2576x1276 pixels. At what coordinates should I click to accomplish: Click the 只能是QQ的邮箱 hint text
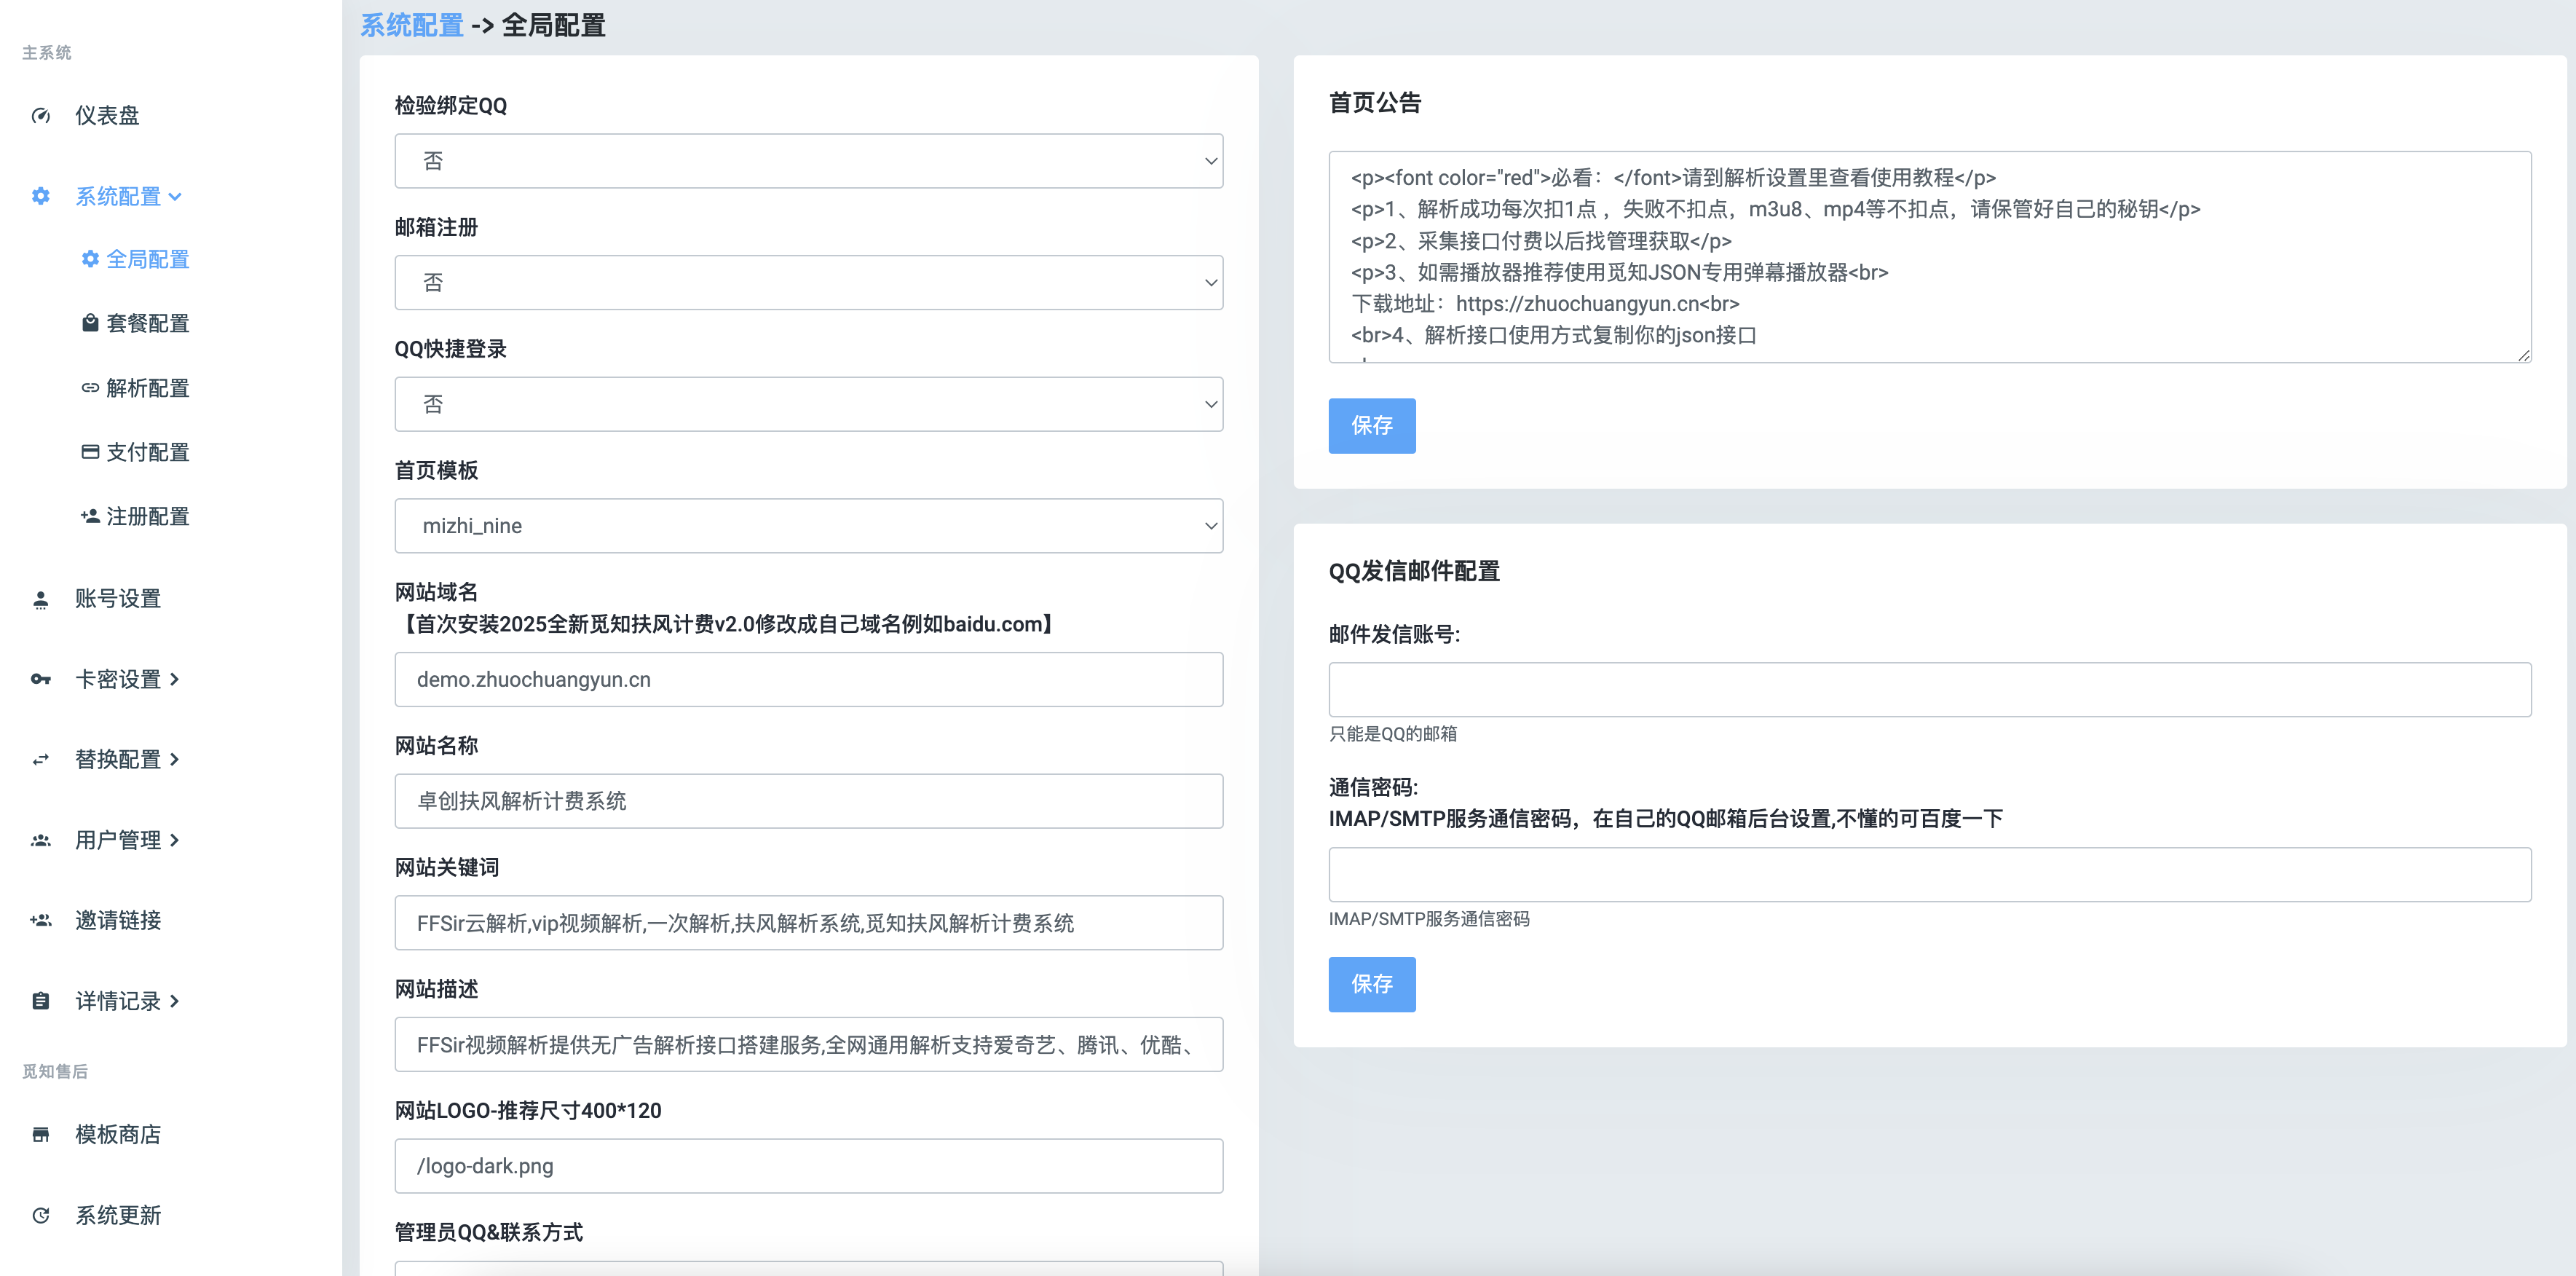[x=1392, y=734]
